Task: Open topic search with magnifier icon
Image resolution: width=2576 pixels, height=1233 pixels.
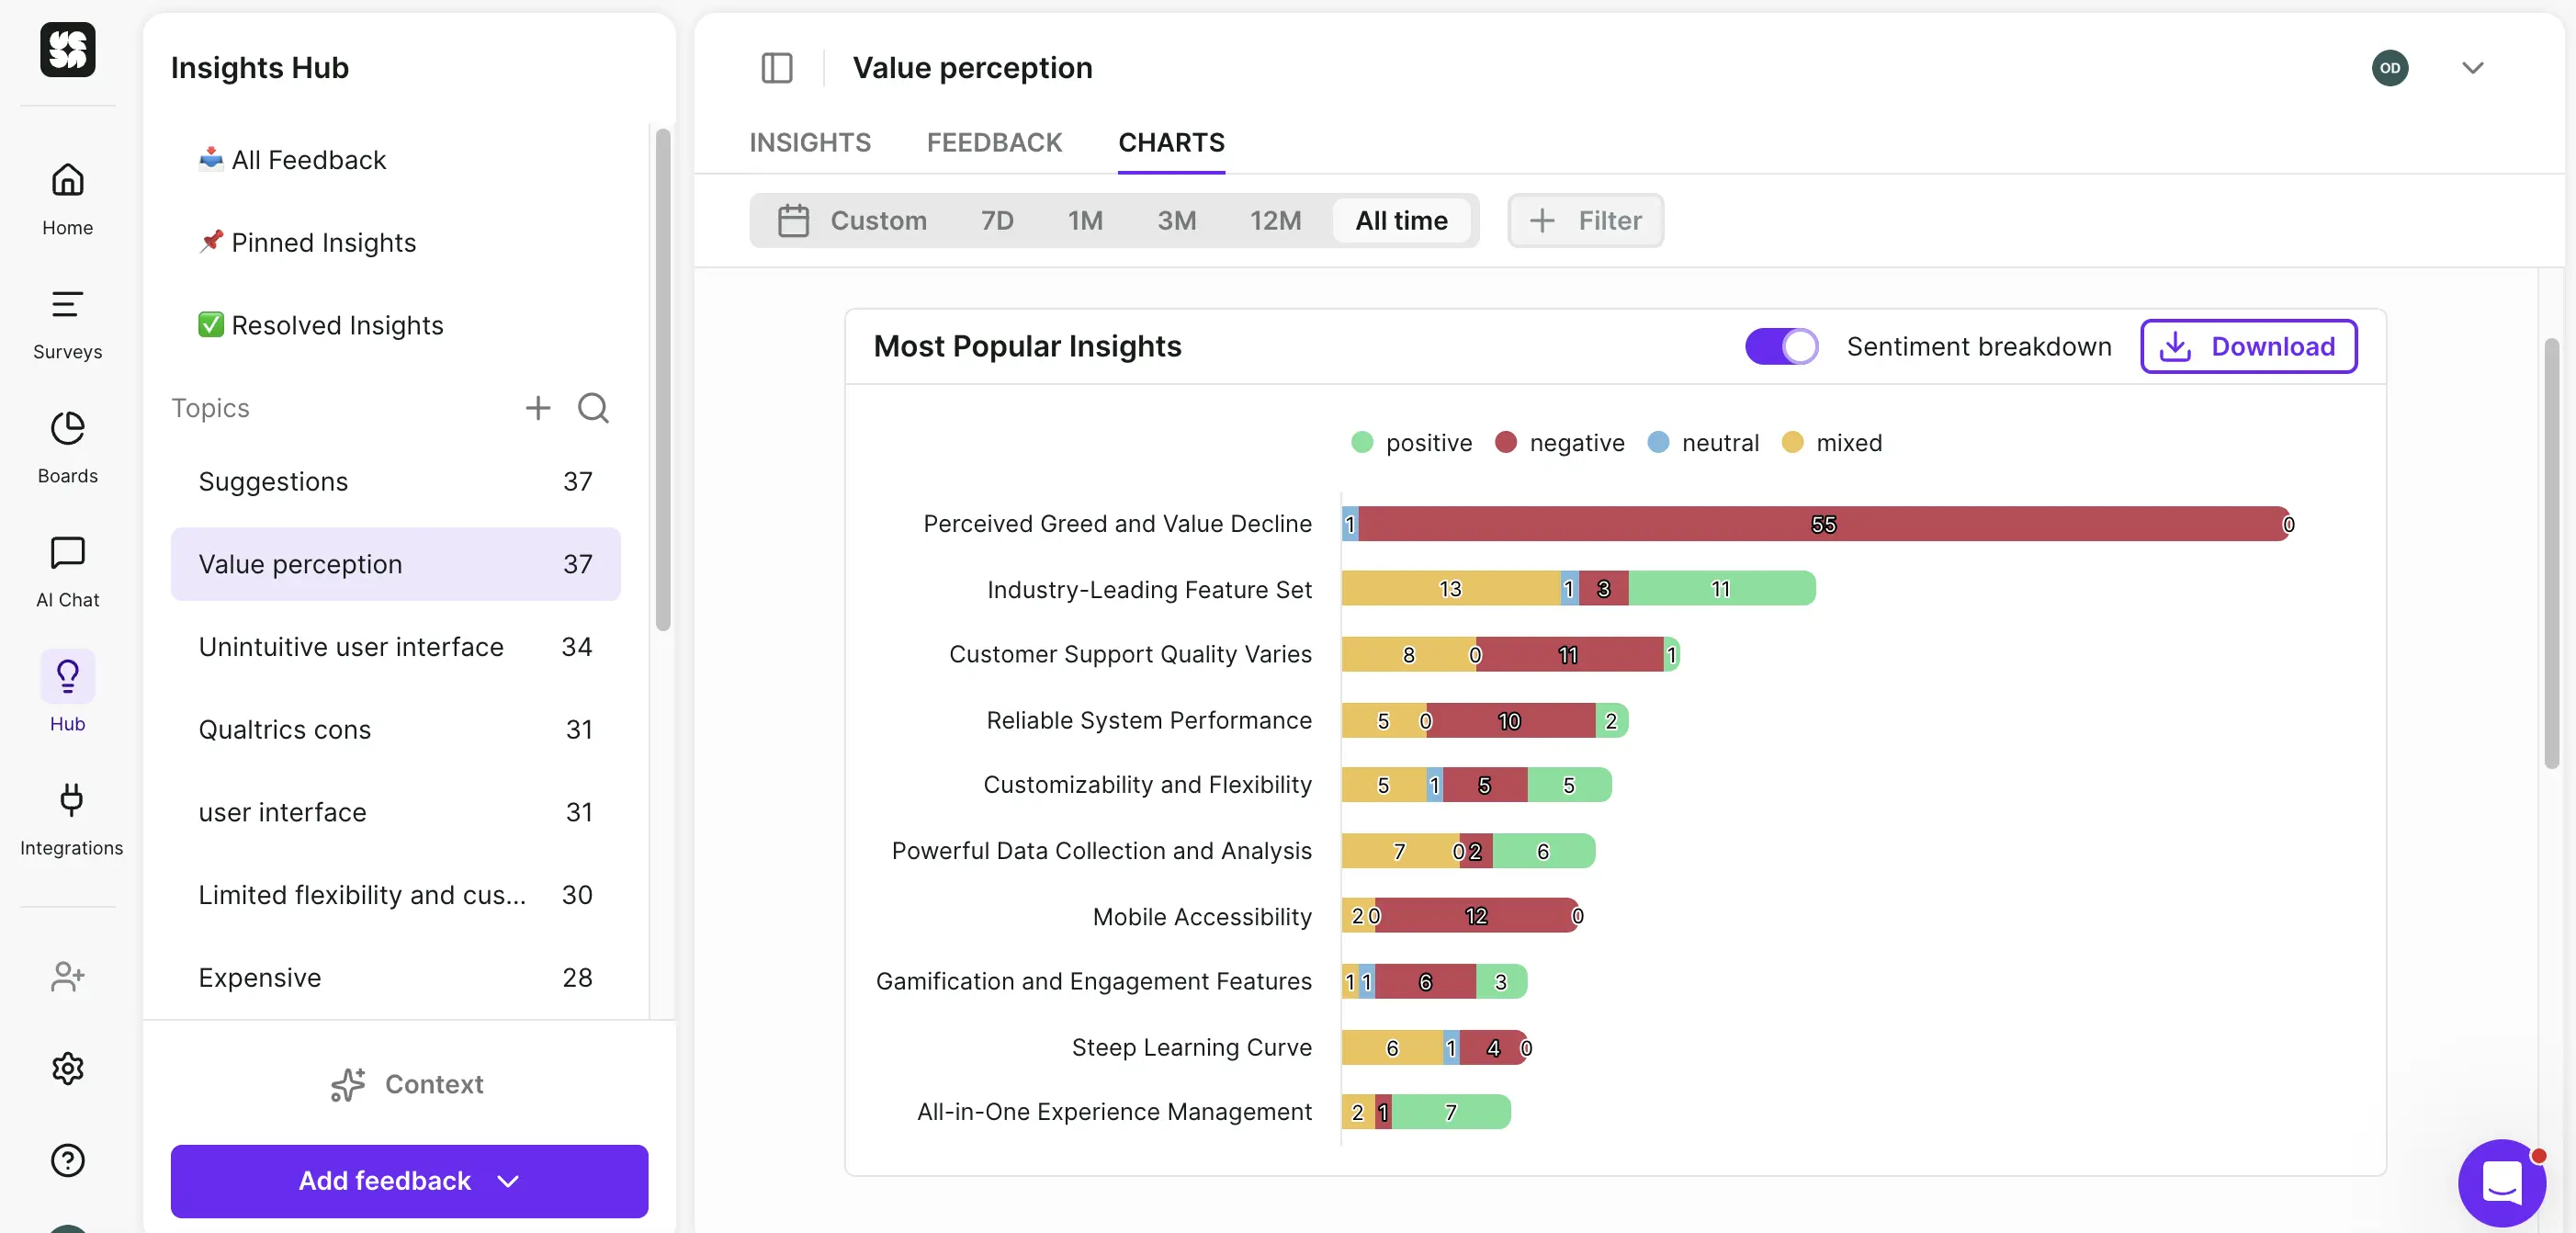Action: coord(592,408)
